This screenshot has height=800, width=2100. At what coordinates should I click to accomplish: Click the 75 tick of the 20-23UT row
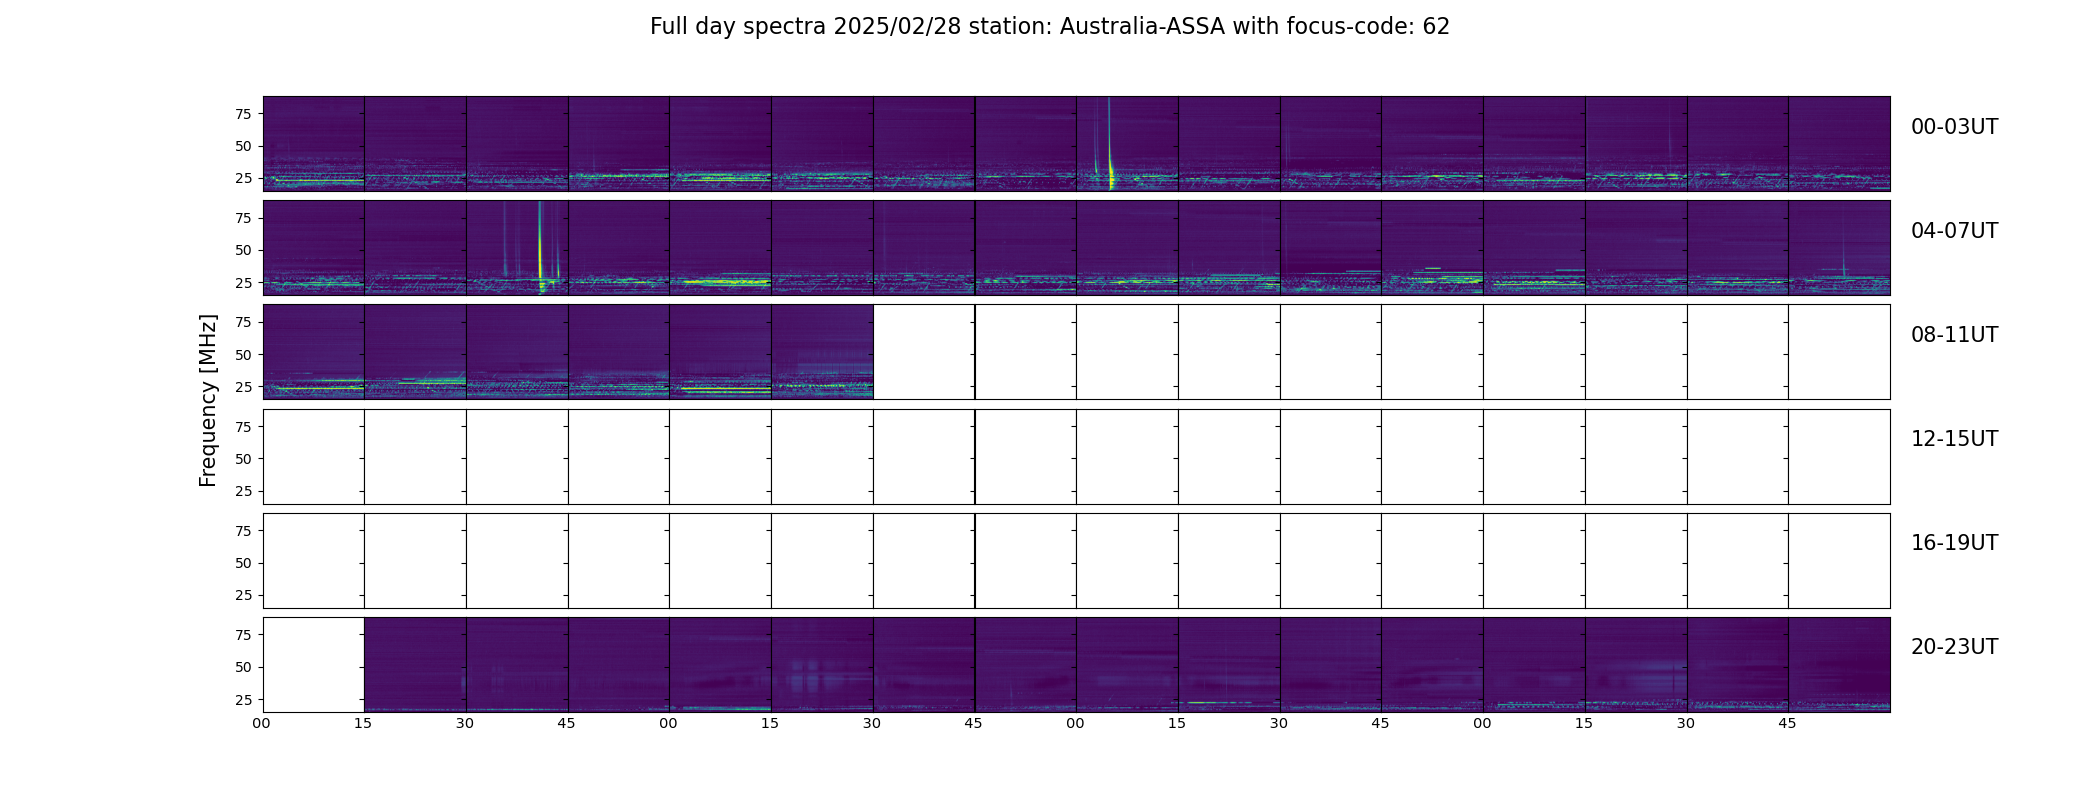243,635
